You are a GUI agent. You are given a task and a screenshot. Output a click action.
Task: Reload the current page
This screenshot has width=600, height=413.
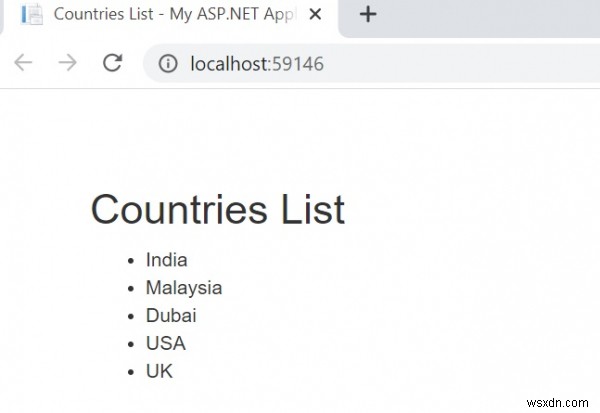pos(113,63)
